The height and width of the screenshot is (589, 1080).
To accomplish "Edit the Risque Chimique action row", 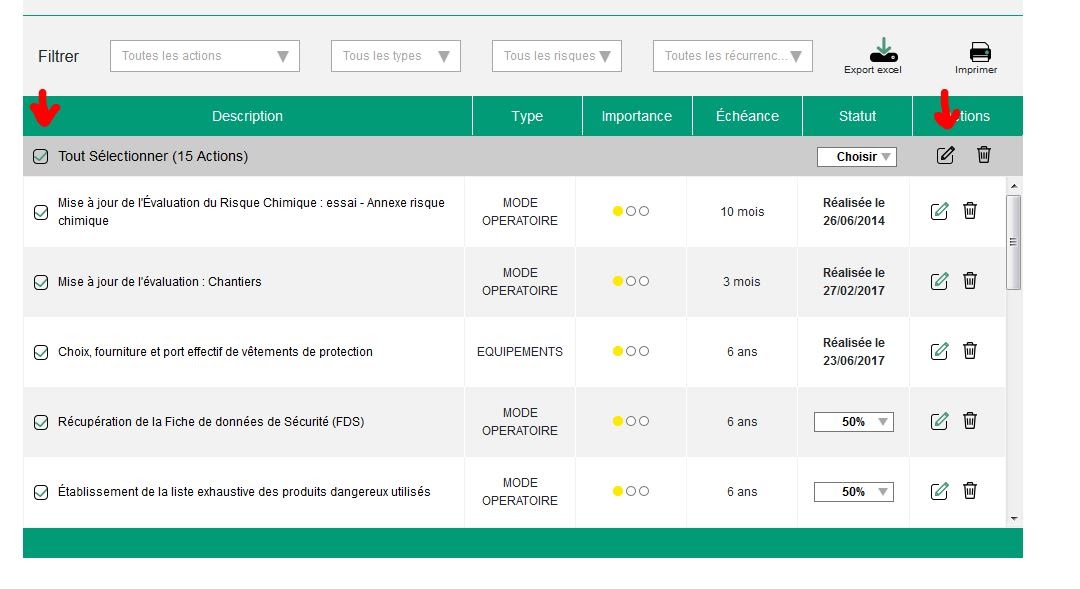I will 939,211.
